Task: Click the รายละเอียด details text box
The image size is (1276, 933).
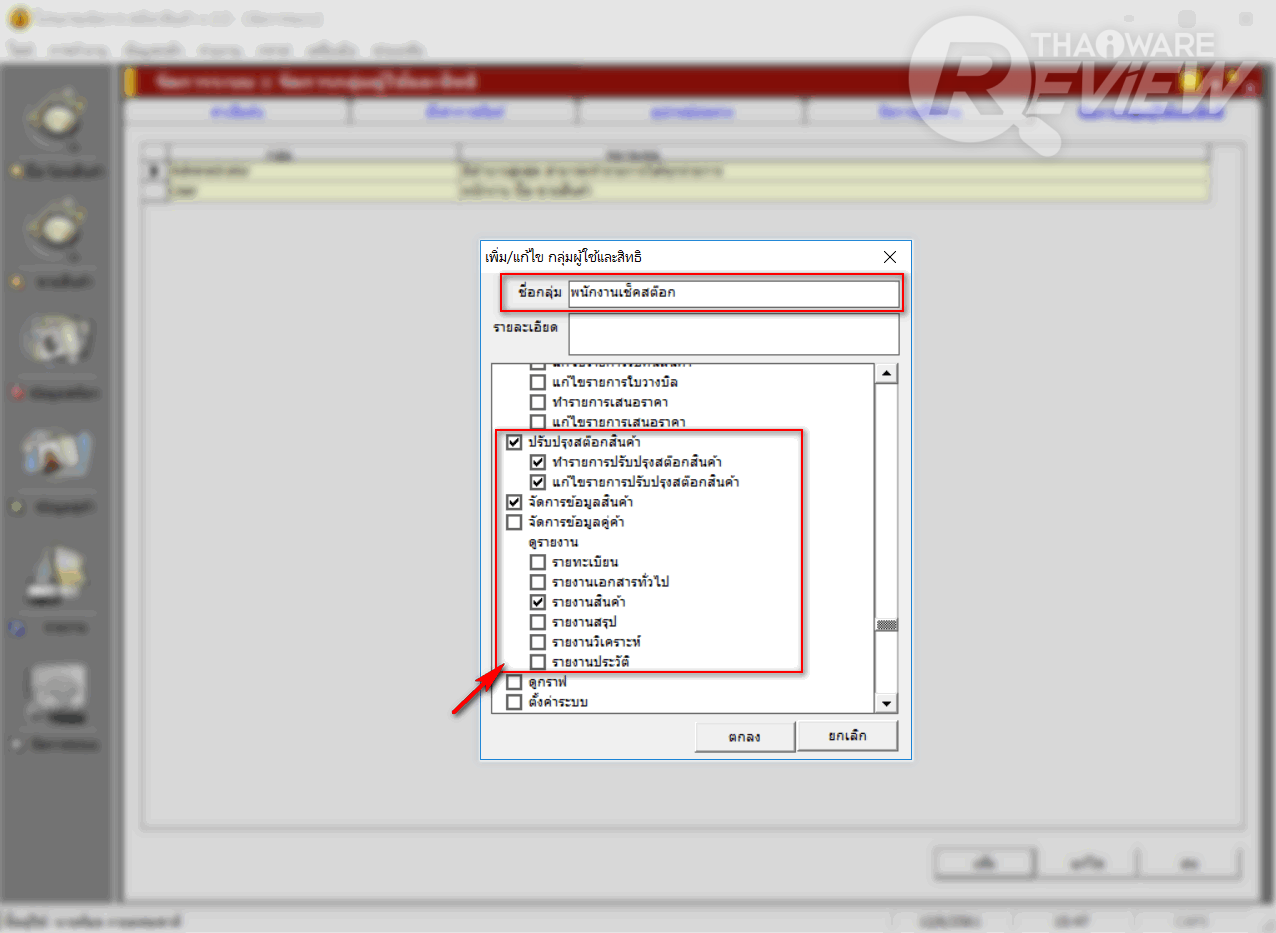Action: click(x=733, y=334)
